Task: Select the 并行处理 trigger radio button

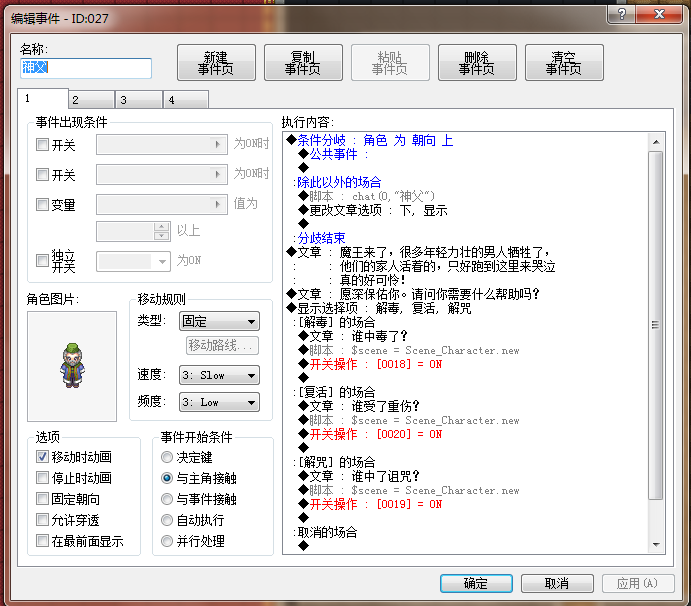Action: (167, 541)
